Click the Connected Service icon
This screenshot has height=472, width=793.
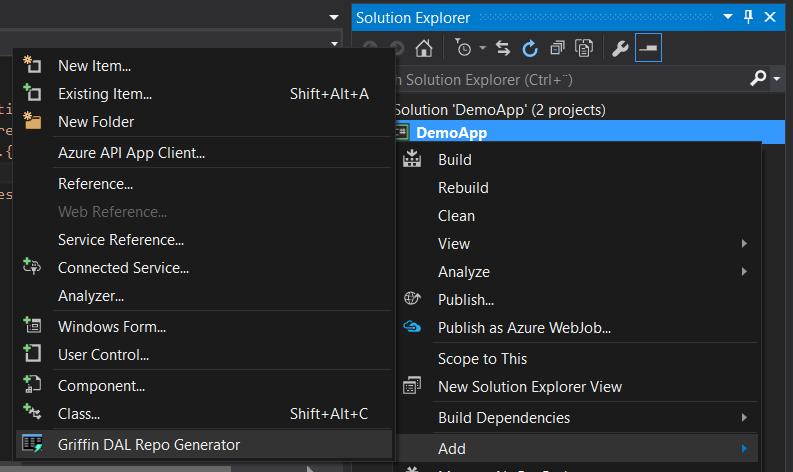coord(32,266)
